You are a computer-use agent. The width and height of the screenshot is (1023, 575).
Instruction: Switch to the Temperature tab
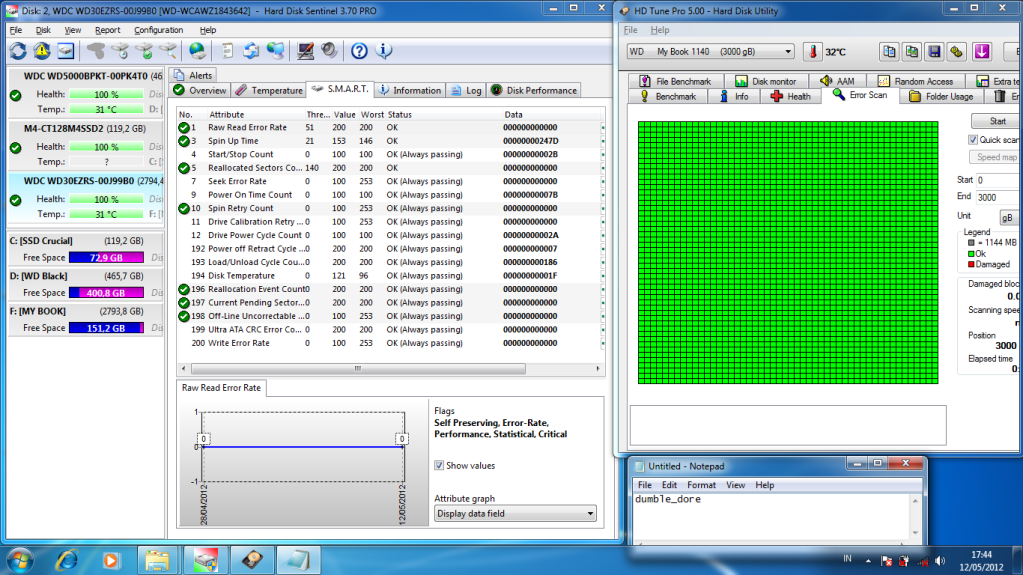pos(269,90)
